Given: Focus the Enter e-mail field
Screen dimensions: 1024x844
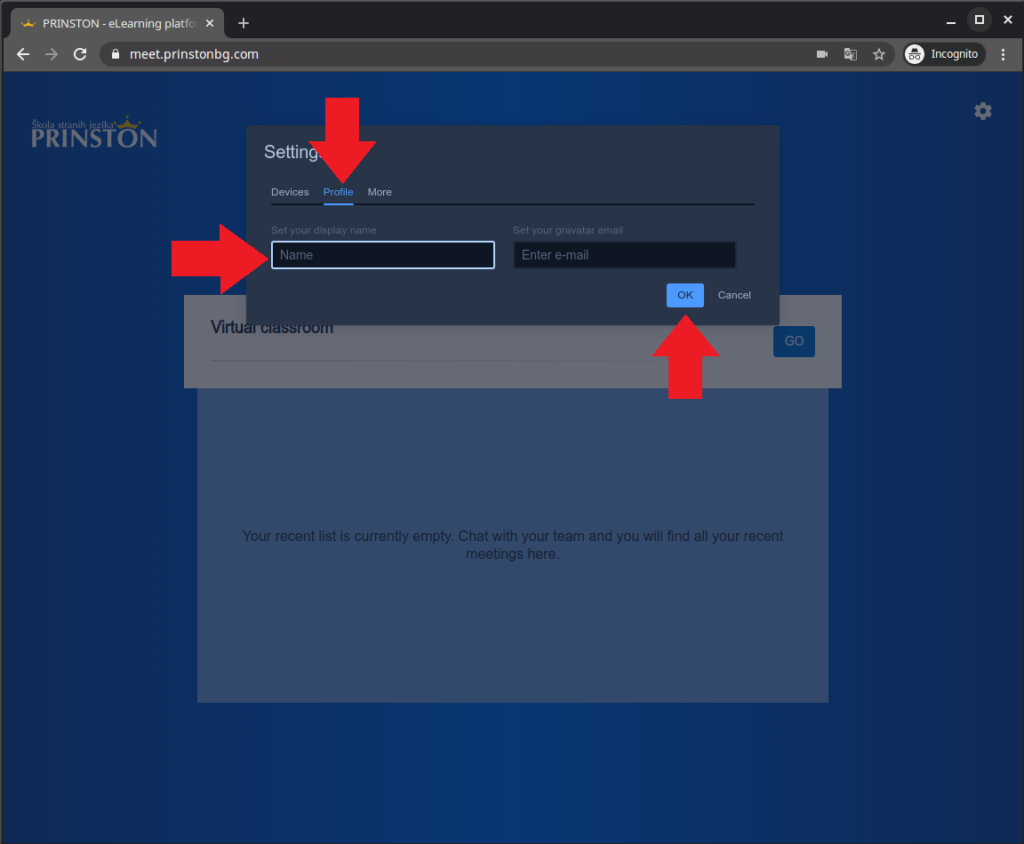Looking at the screenshot, I should (624, 255).
